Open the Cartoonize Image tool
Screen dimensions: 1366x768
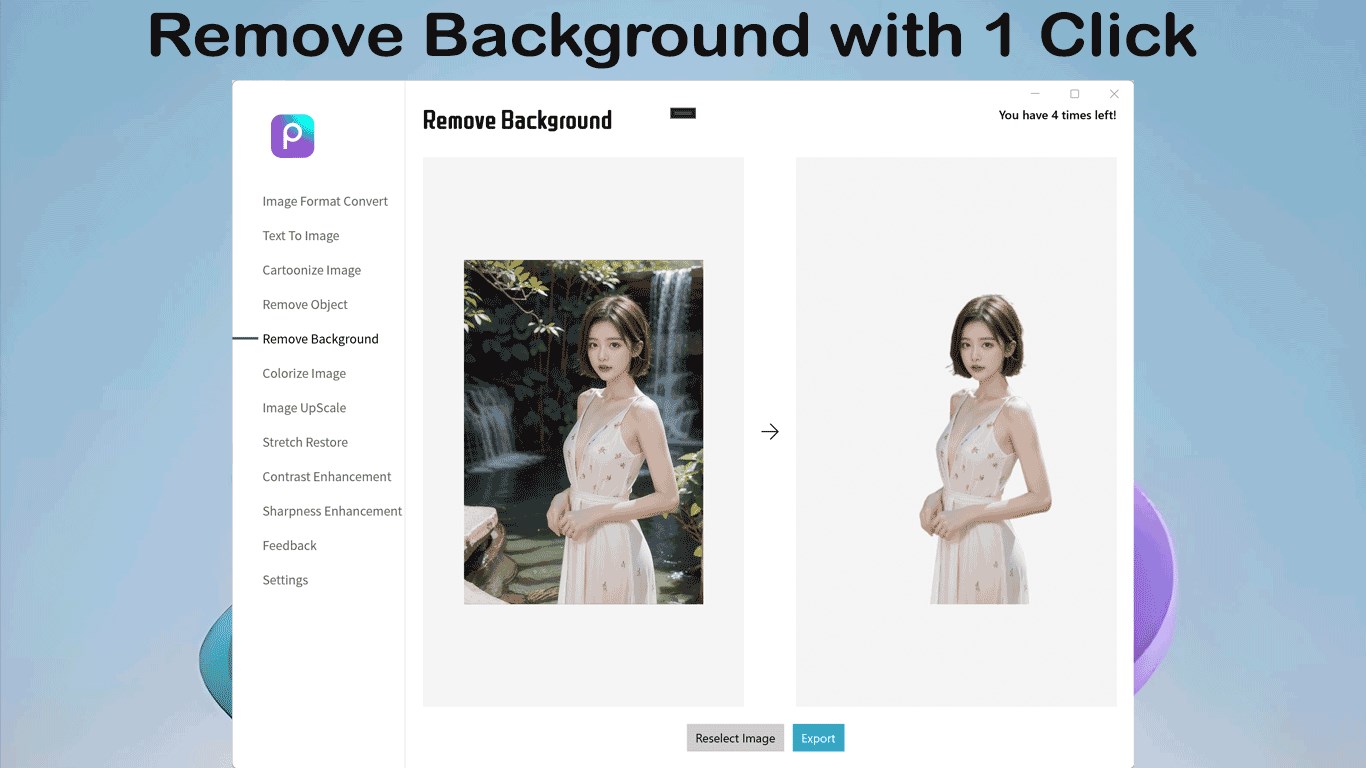[x=312, y=270]
